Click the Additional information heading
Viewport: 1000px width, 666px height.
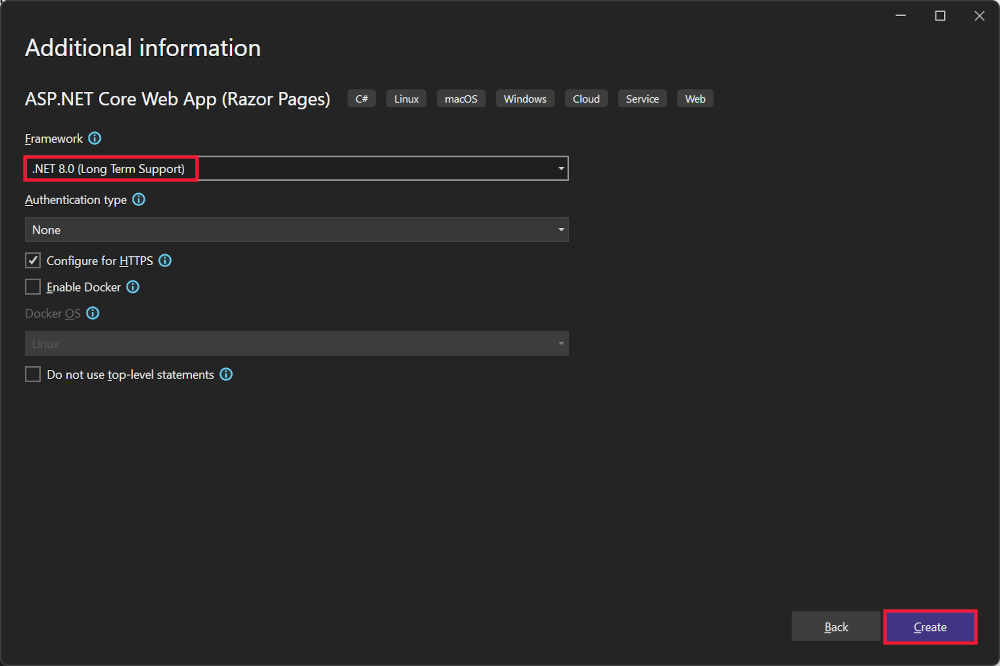143,48
